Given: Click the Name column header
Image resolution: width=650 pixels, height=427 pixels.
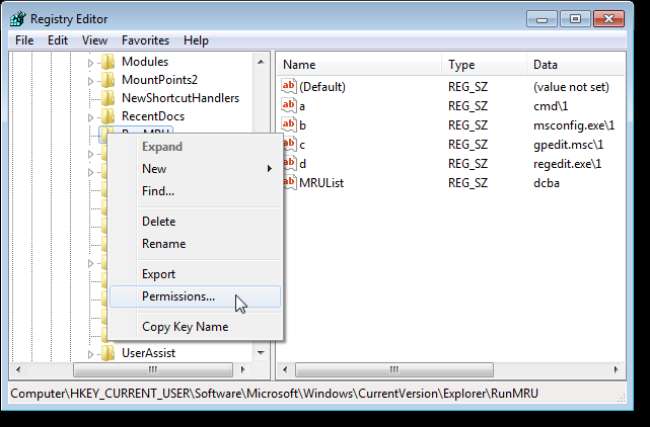Looking at the screenshot, I should [x=360, y=65].
